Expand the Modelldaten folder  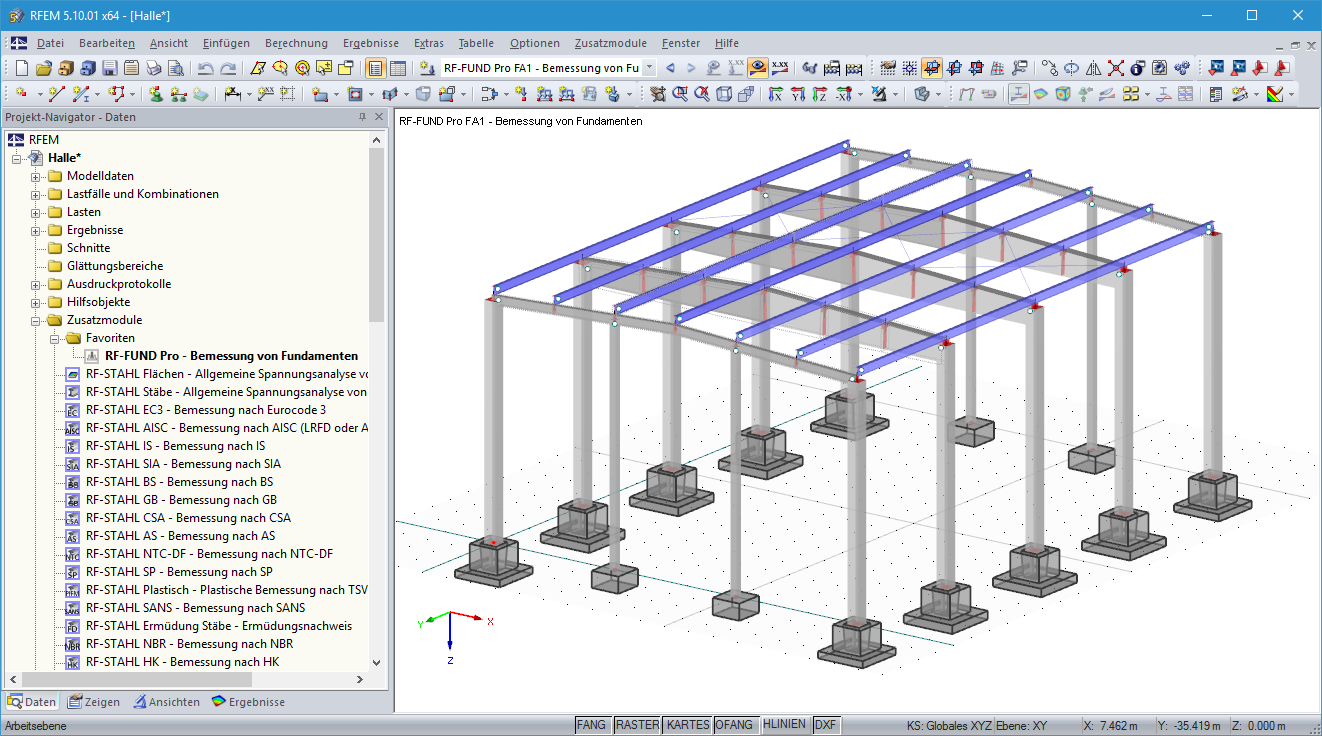point(36,176)
